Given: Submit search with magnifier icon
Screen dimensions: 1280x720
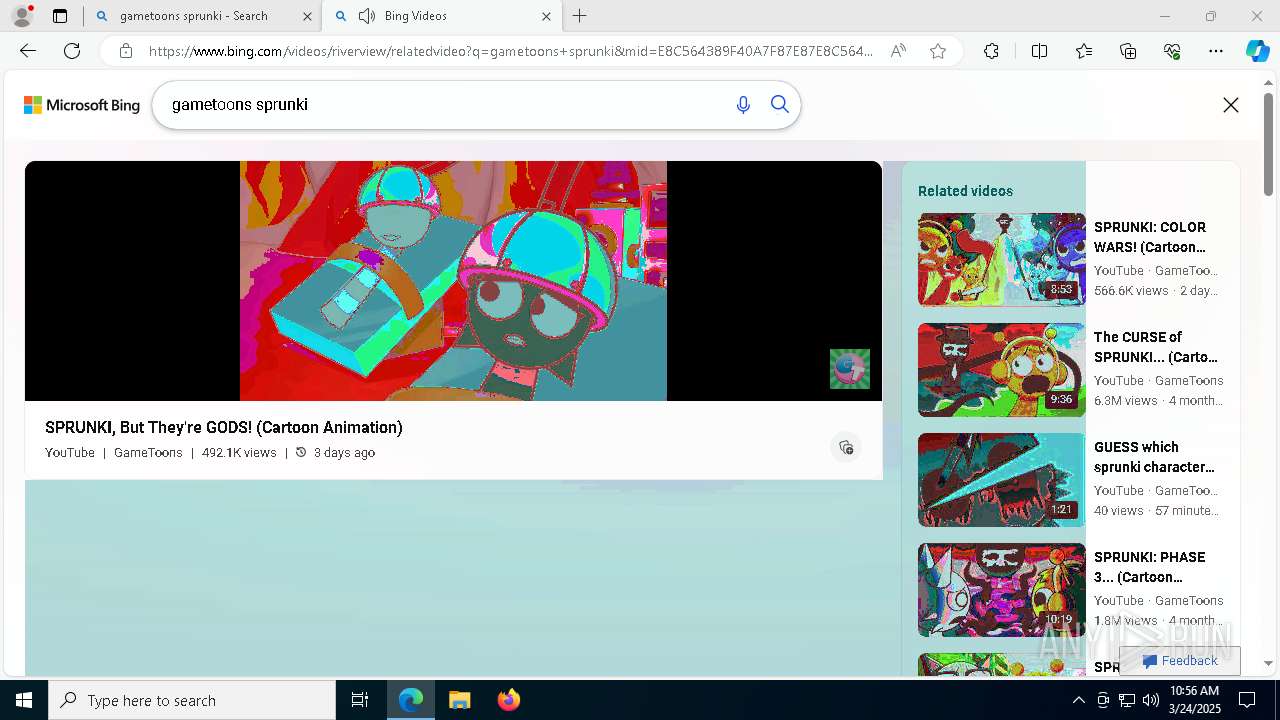Looking at the screenshot, I should (x=780, y=105).
